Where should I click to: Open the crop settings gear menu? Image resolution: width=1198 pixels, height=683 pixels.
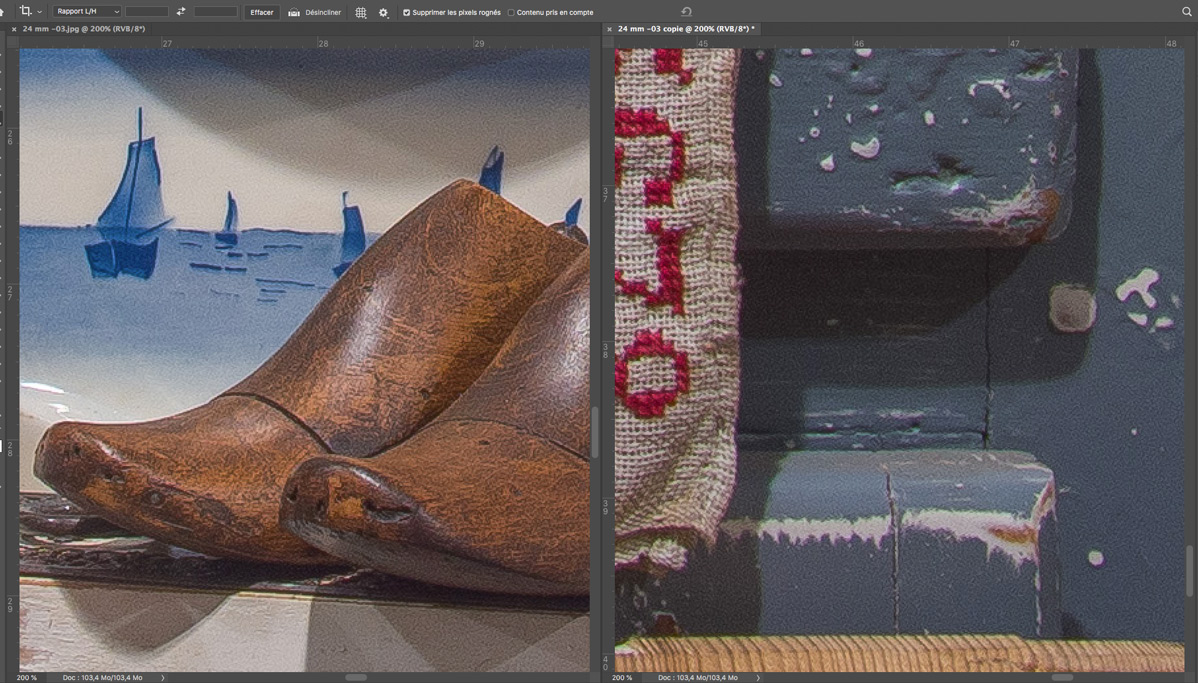(383, 12)
